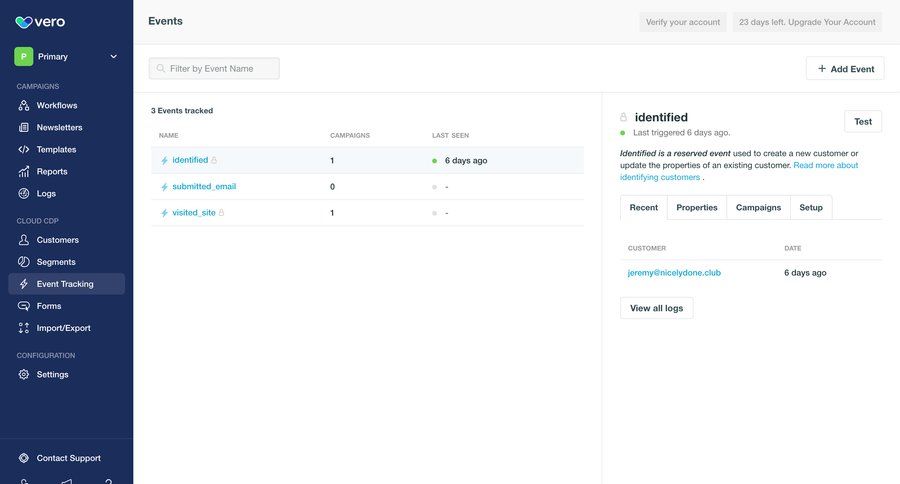
Task: Open Import/Export arrows icon in sidebar
Action: [x=24, y=328]
